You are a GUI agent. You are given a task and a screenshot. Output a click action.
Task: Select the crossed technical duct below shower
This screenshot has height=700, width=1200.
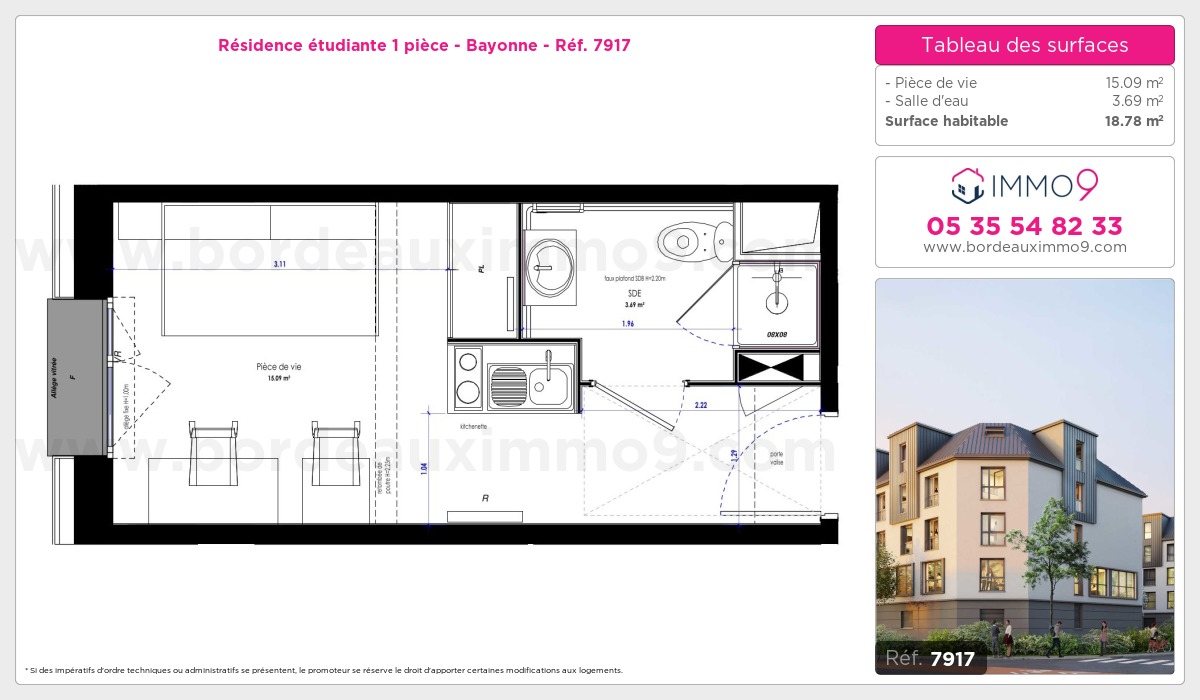776,368
